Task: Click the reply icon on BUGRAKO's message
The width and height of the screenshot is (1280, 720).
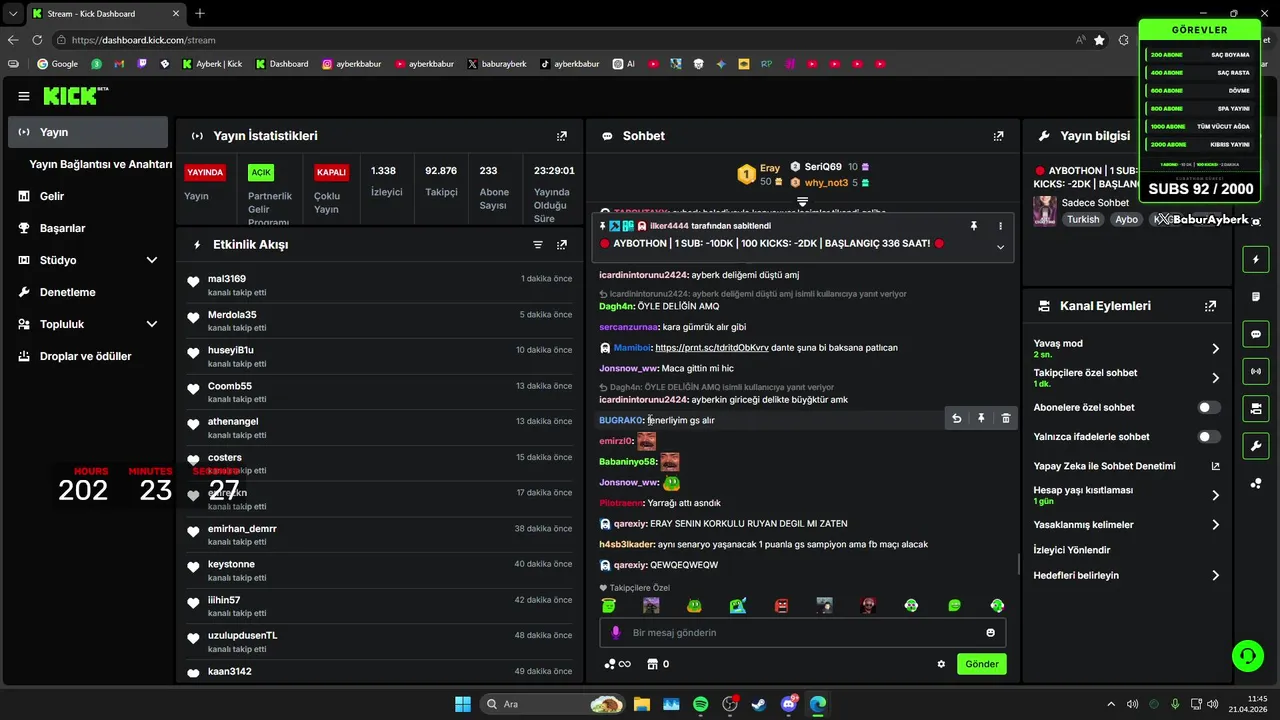Action: pos(956,419)
